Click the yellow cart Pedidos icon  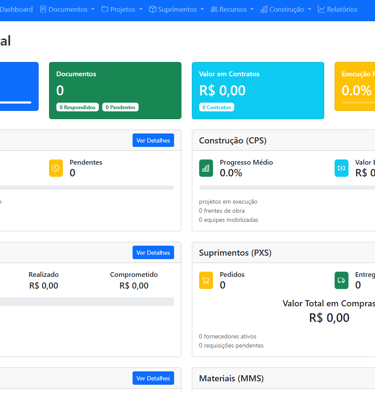point(206,280)
